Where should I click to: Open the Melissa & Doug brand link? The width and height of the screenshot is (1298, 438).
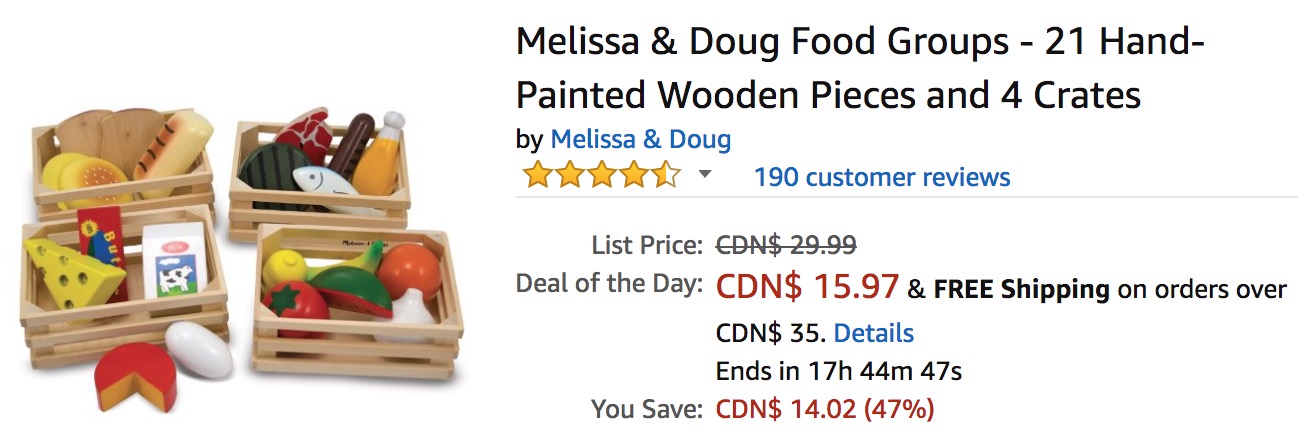point(640,139)
